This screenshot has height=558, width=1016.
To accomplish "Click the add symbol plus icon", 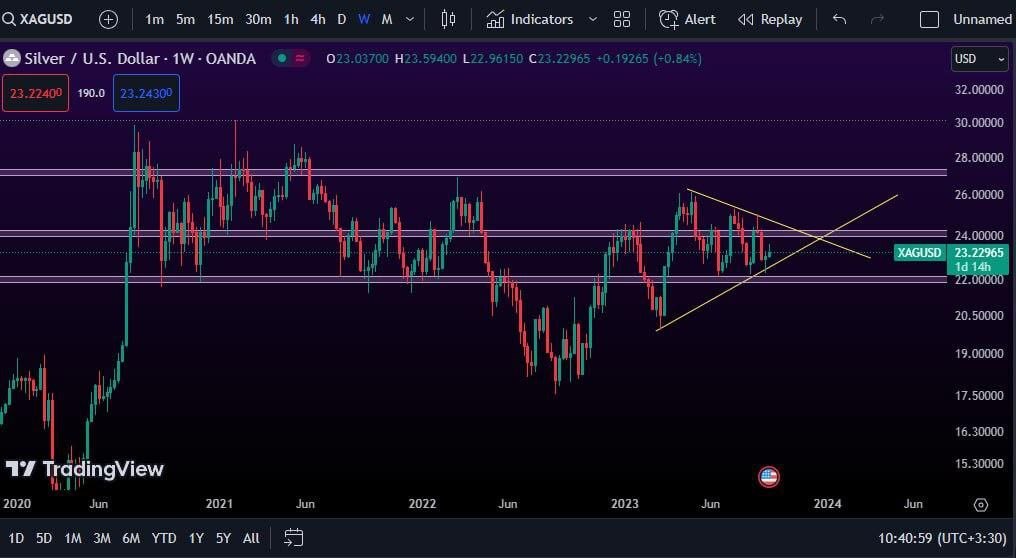I will pos(108,19).
